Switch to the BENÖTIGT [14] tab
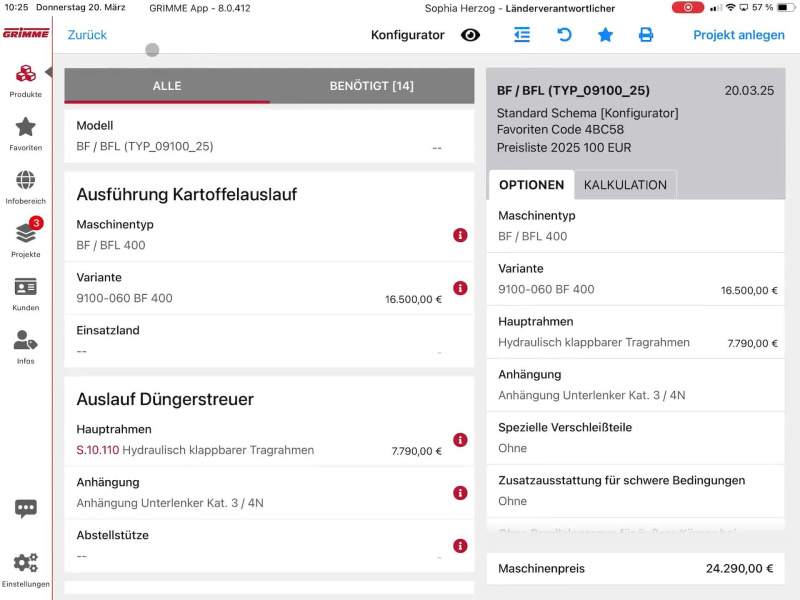Image resolution: width=800 pixels, height=600 pixels. 371,86
